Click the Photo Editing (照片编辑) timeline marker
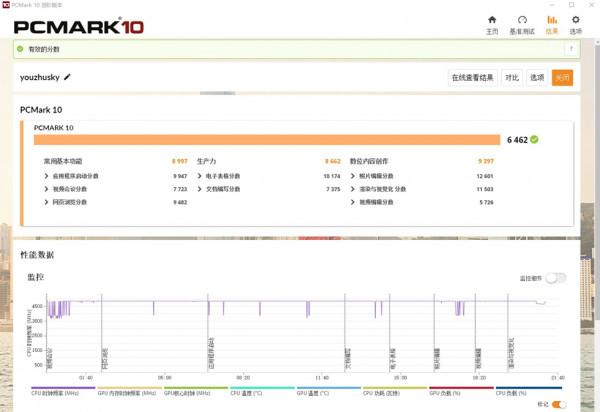This screenshot has width=600, height=412. 437,359
